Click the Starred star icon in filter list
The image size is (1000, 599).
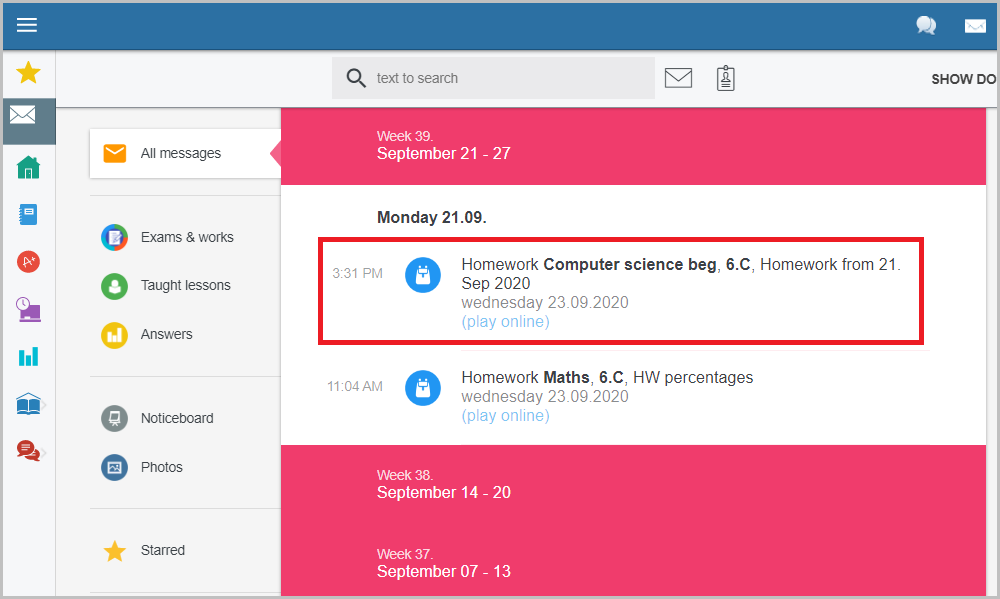point(115,551)
